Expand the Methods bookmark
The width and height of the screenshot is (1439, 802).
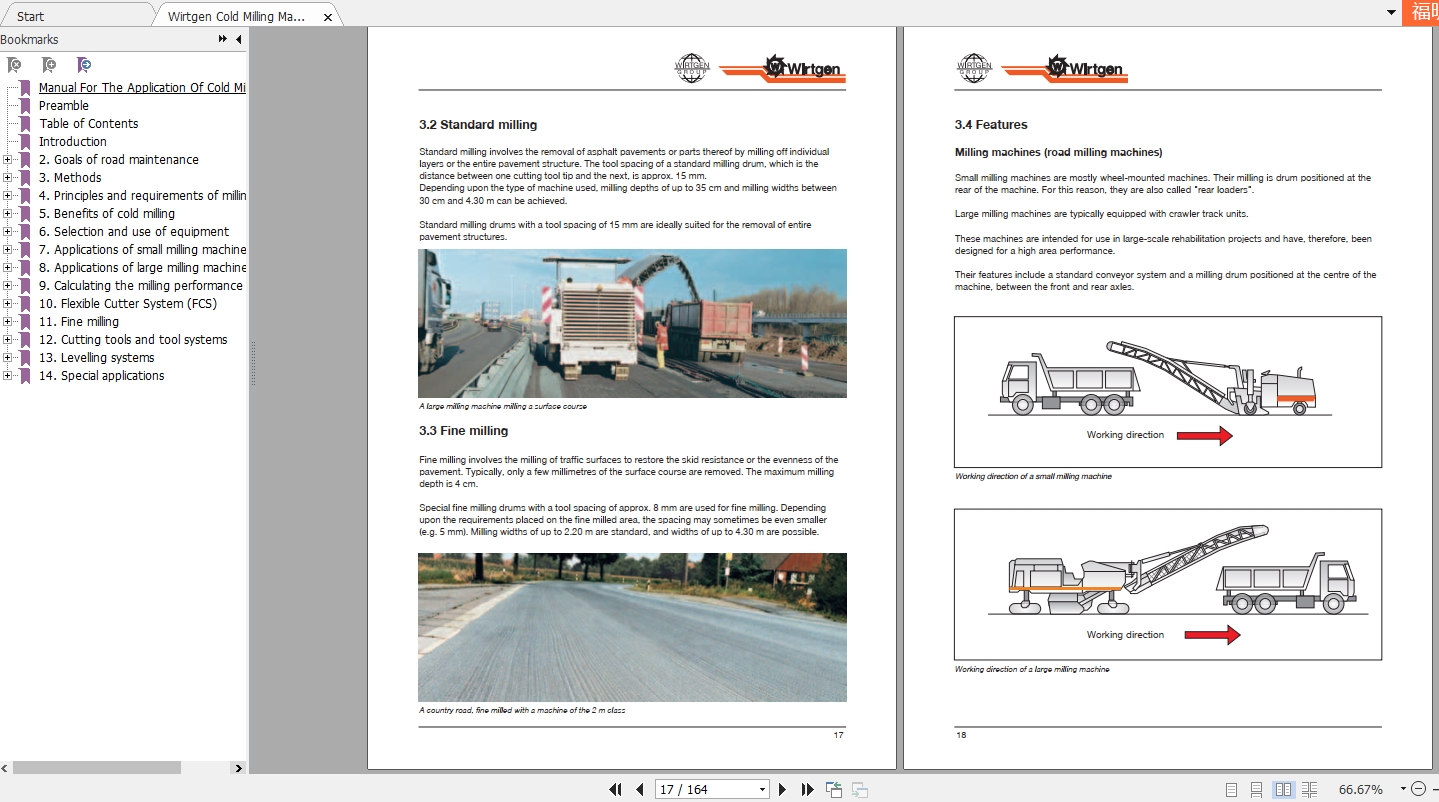(9, 178)
